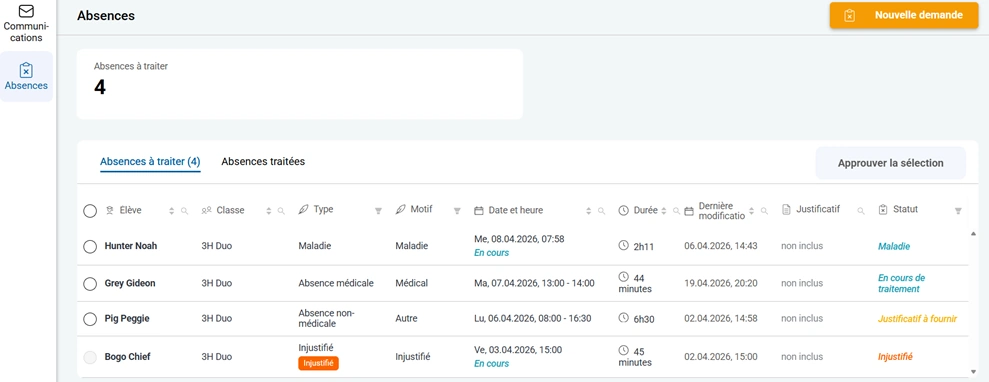The height and width of the screenshot is (382, 989).
Task: Select the Absences à traiter (4) tab
Action: click(150, 163)
